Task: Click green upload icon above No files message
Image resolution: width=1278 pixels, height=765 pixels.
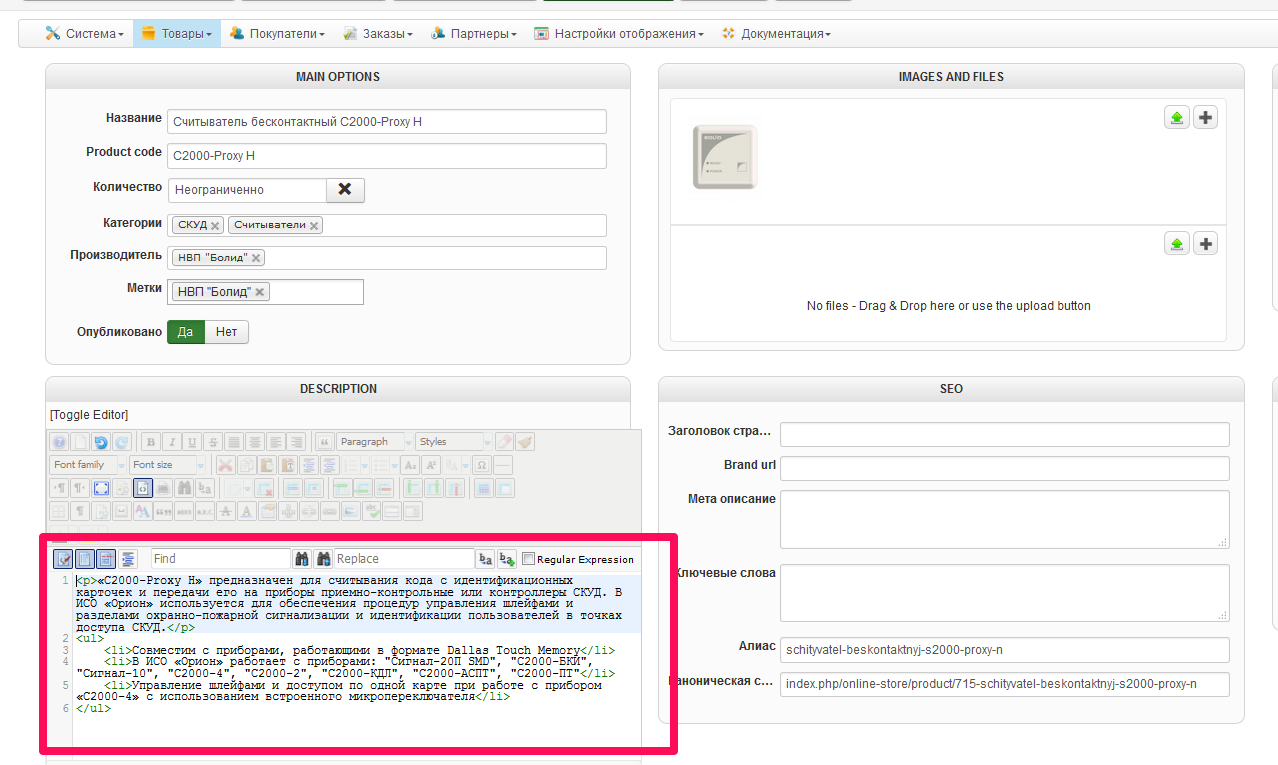Action: (1177, 243)
